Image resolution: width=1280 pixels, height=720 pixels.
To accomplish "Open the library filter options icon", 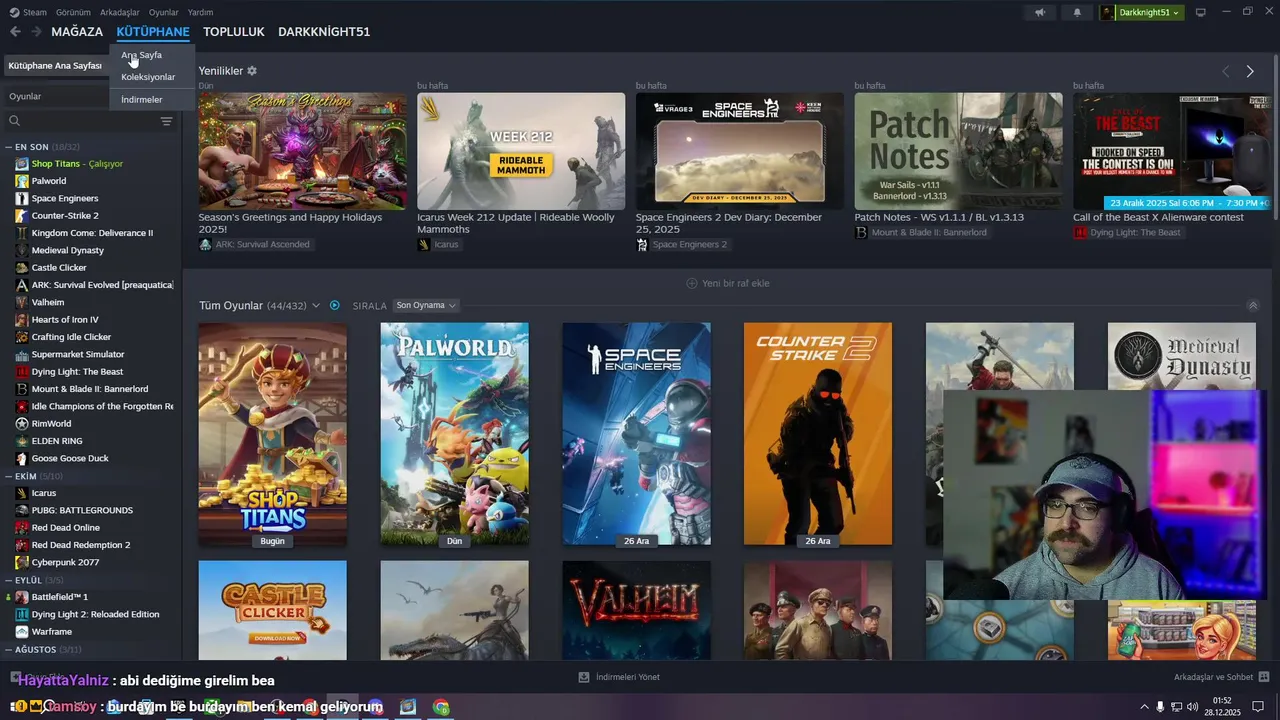I will point(166,121).
